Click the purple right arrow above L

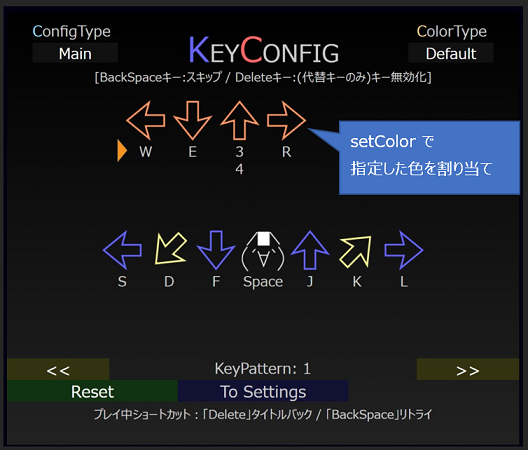pyautogui.click(x=404, y=250)
